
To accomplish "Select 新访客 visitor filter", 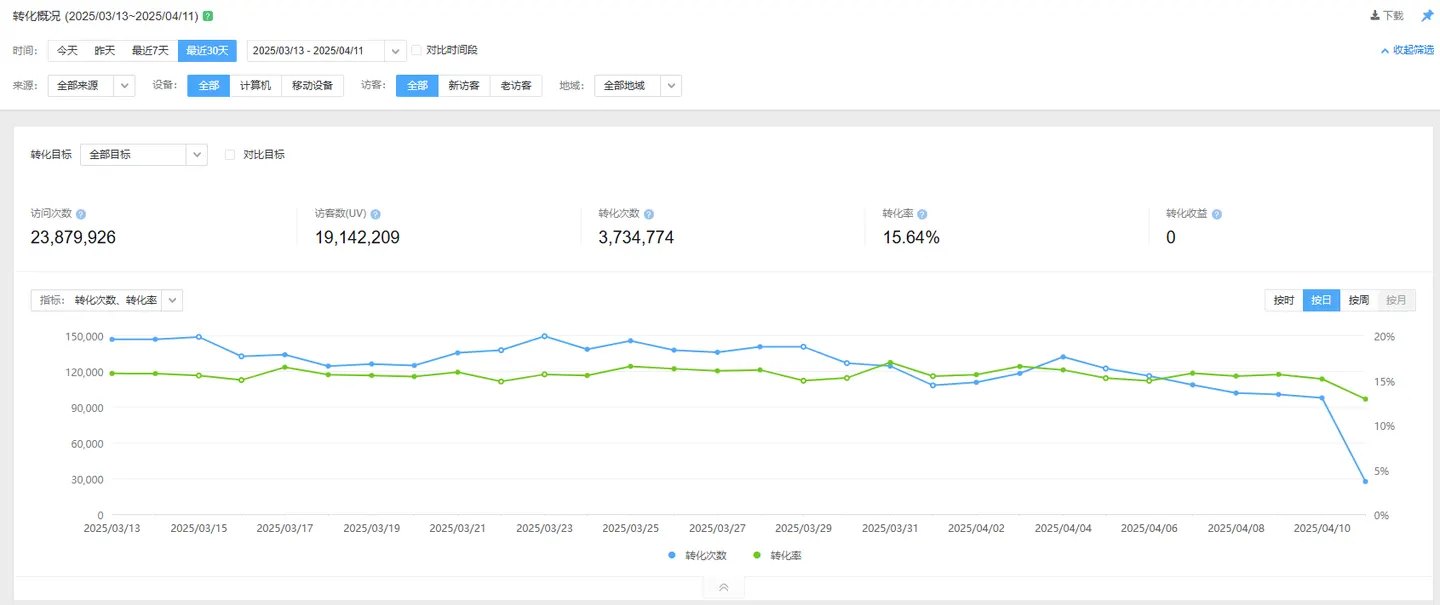I will (x=464, y=86).
